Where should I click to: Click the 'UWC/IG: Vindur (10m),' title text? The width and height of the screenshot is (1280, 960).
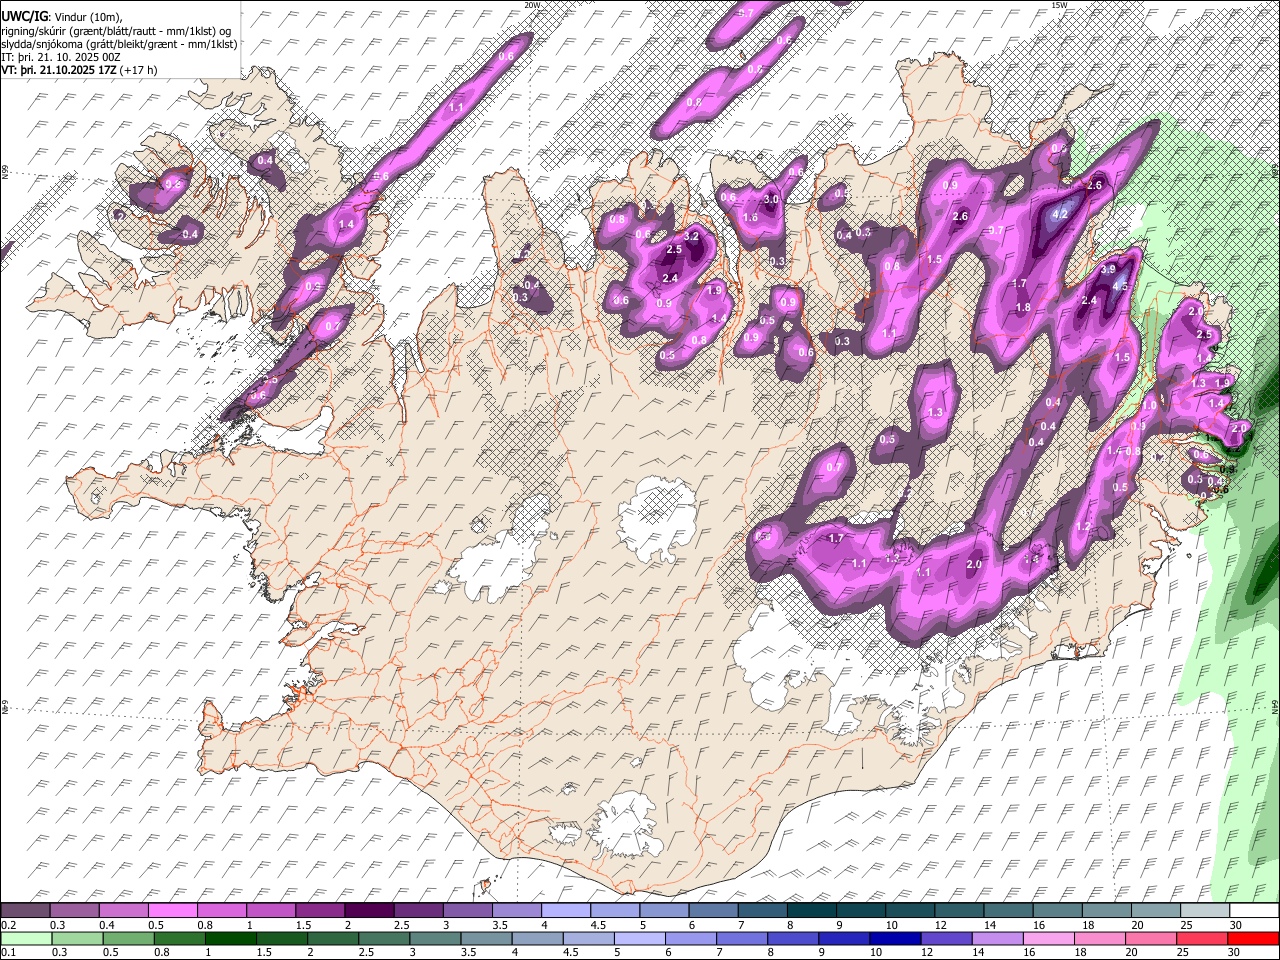pos(61,16)
